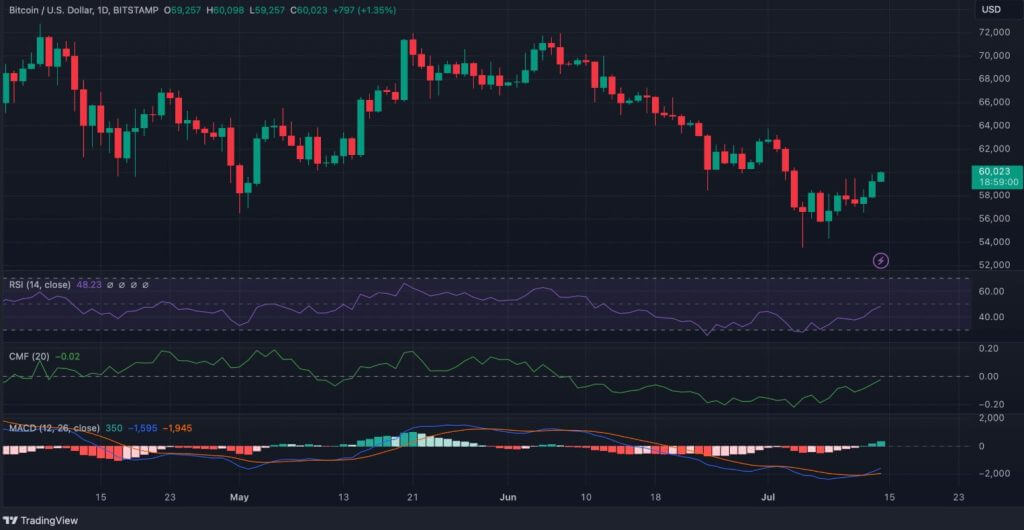Click the signal line value −1,945
The image size is (1024, 530).
coord(177,428)
